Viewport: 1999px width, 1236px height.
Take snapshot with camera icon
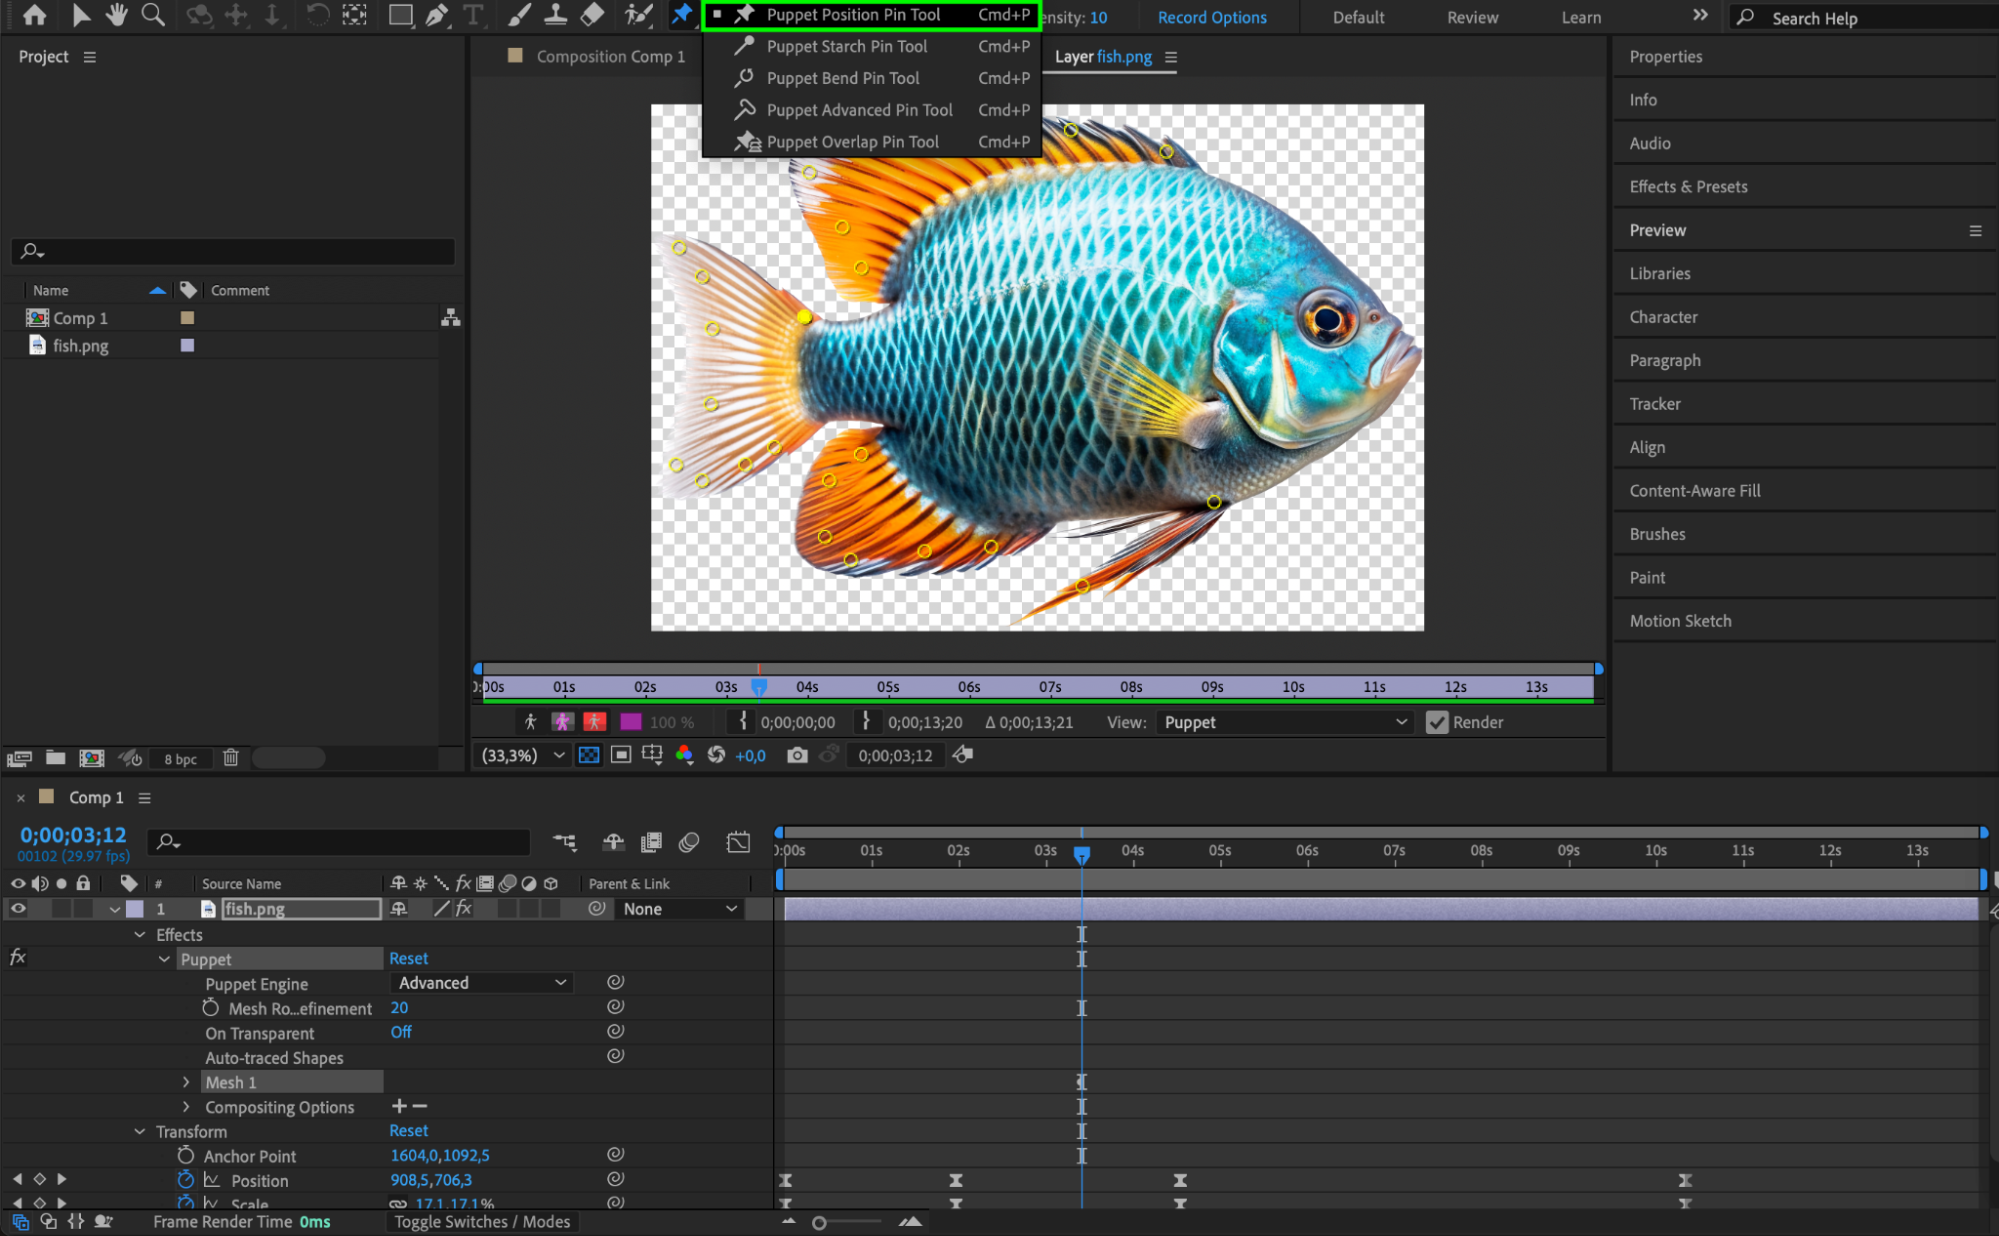[797, 755]
